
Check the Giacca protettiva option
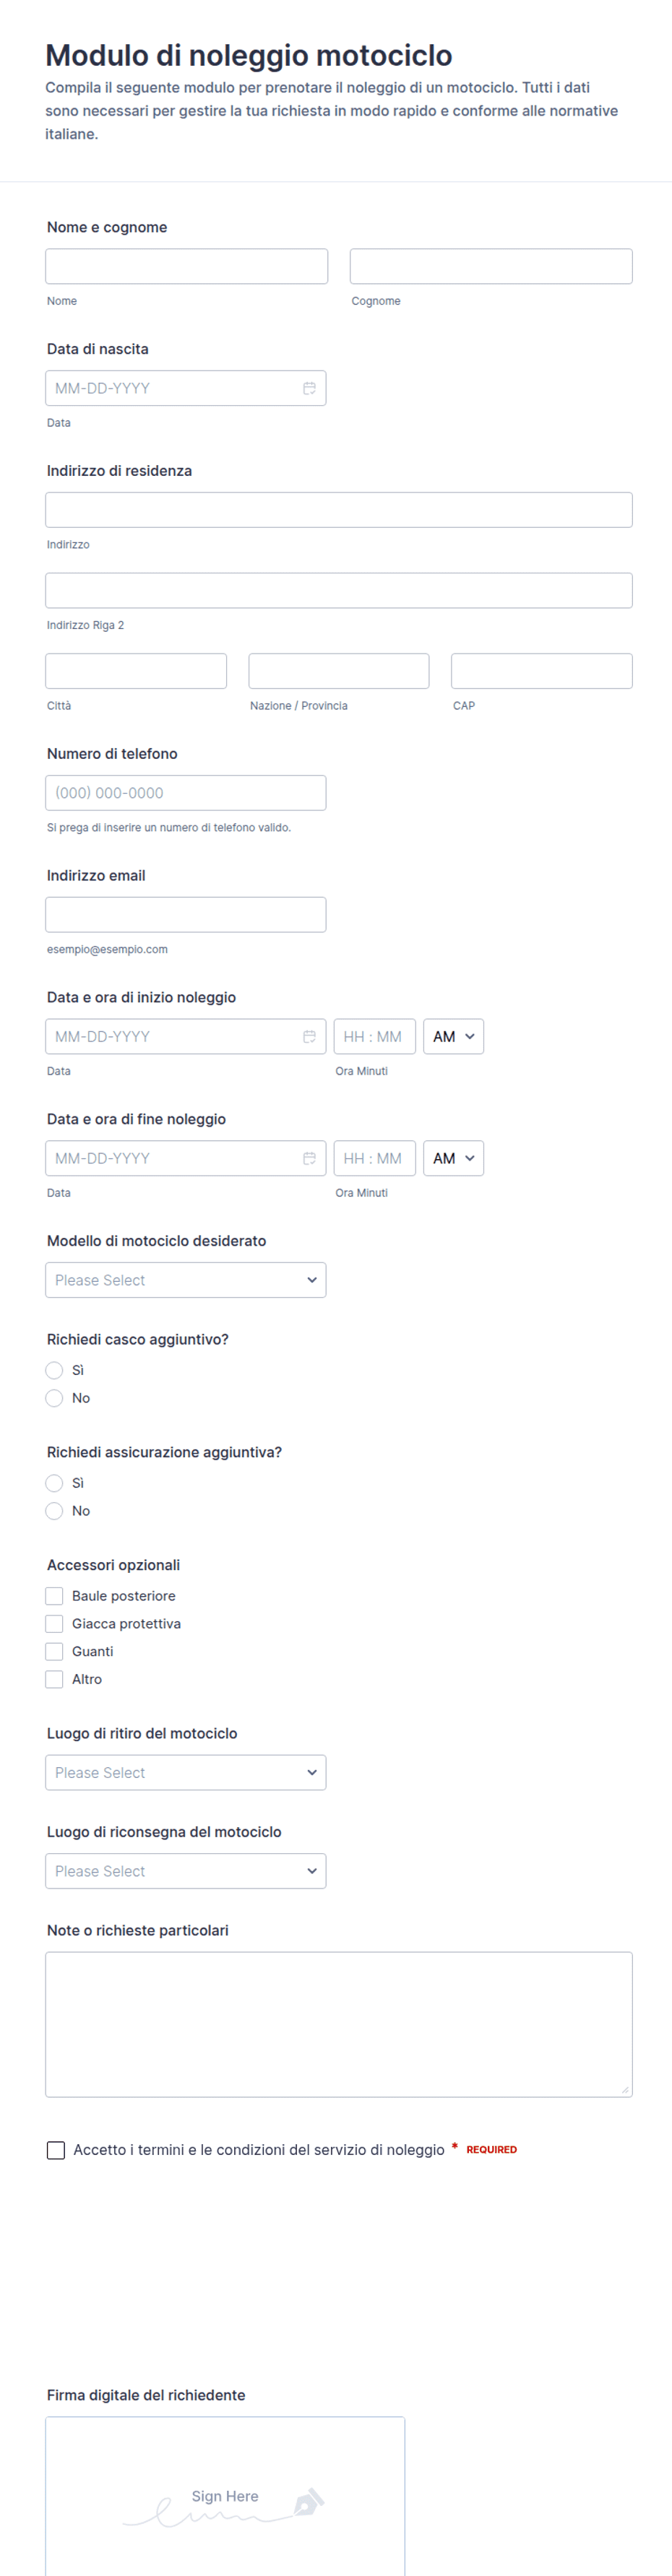click(54, 1624)
